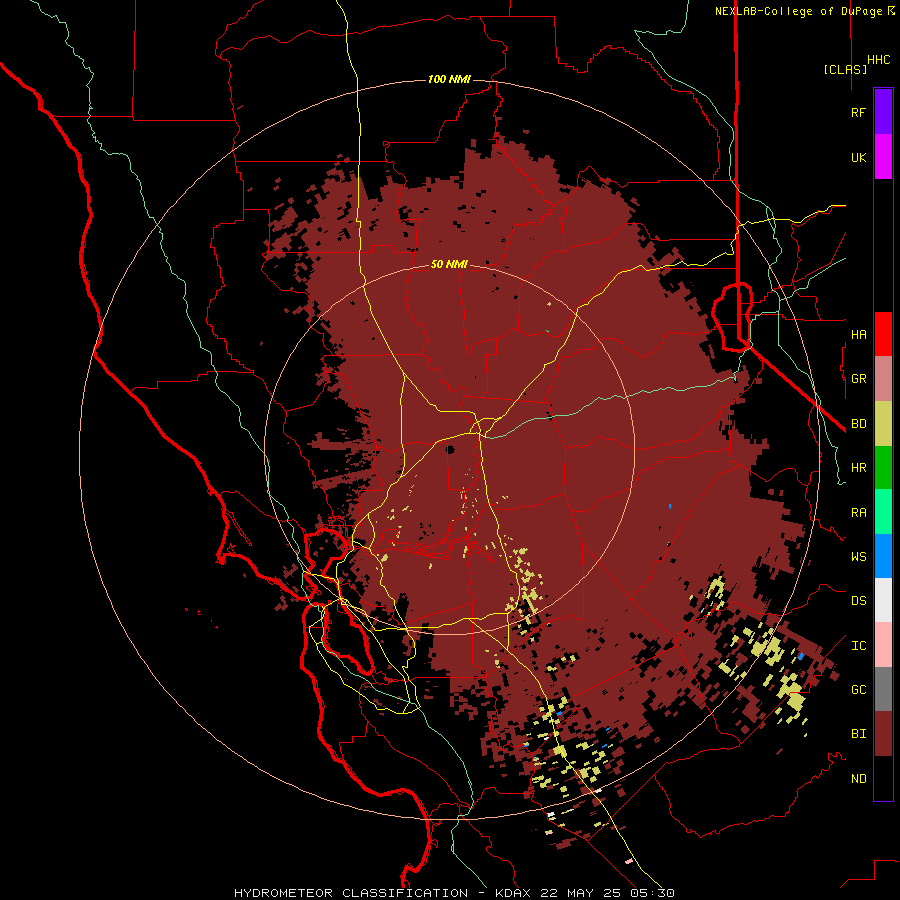Click the HR green legend color swatch
This screenshot has height=900, width=900.
[883, 468]
